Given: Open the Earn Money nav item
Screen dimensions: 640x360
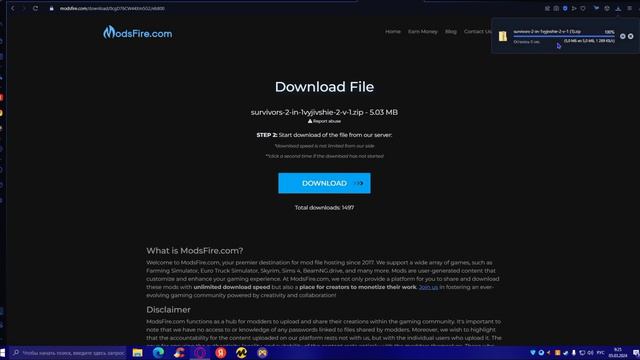Looking at the screenshot, I should coord(422,31).
